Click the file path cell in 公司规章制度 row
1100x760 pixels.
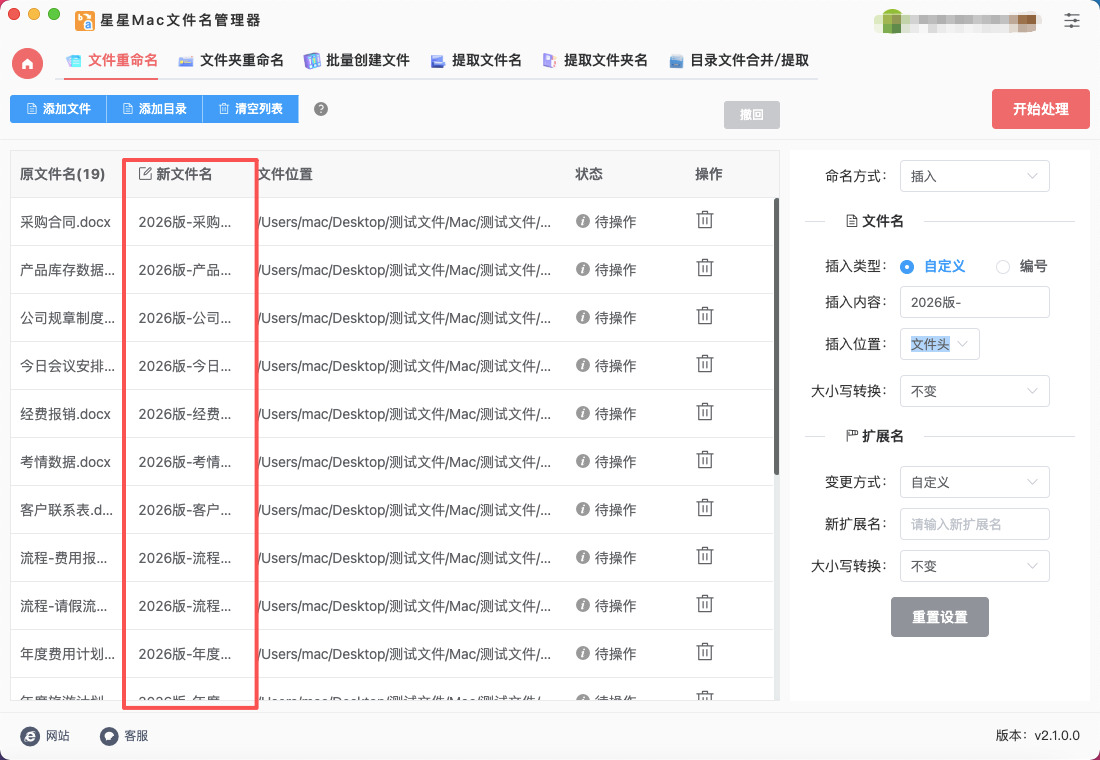405,318
